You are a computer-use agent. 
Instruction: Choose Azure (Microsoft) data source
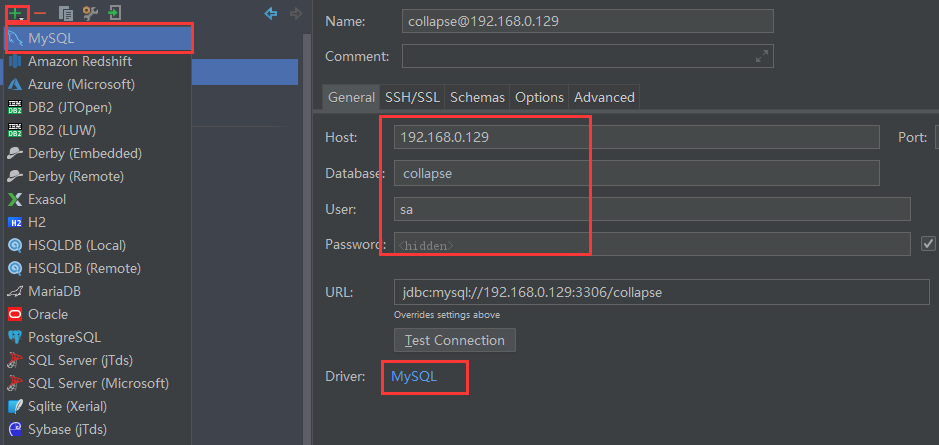point(98,84)
